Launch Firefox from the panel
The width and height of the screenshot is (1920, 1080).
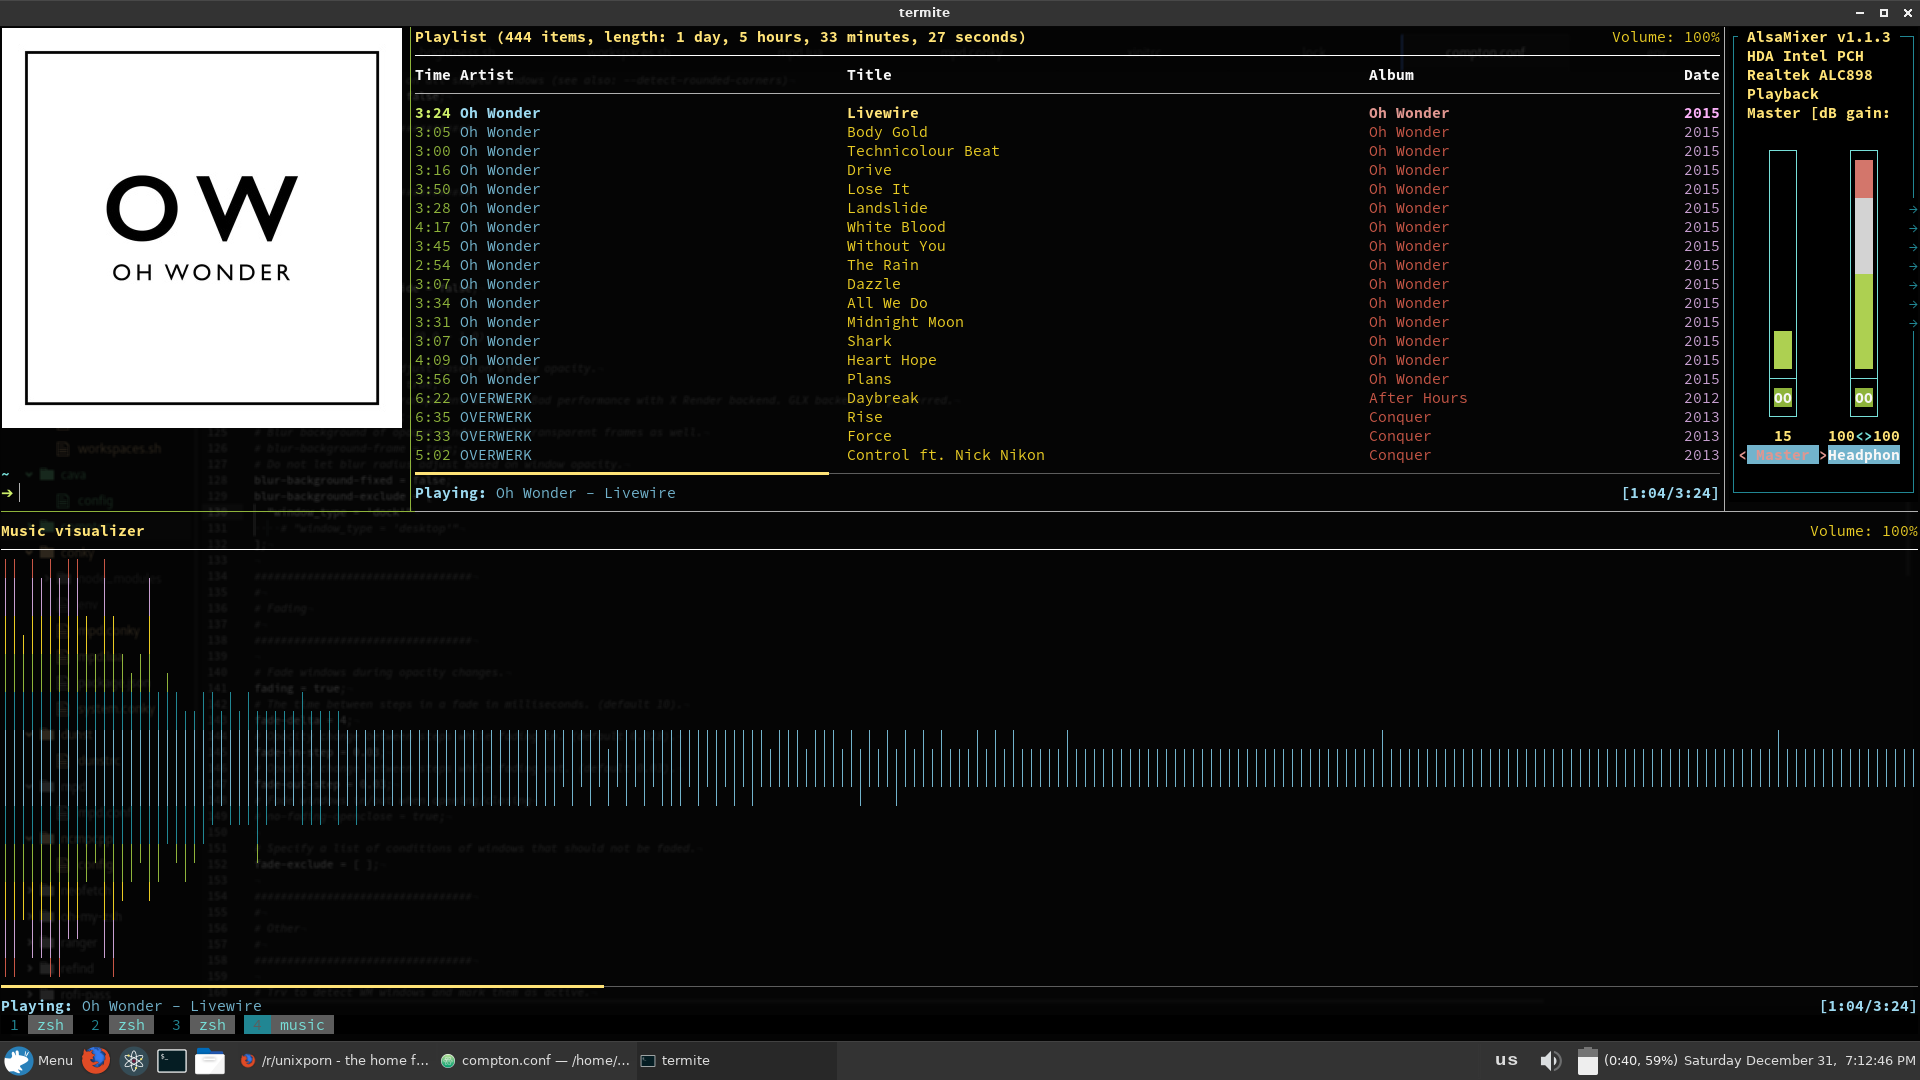click(x=96, y=1060)
